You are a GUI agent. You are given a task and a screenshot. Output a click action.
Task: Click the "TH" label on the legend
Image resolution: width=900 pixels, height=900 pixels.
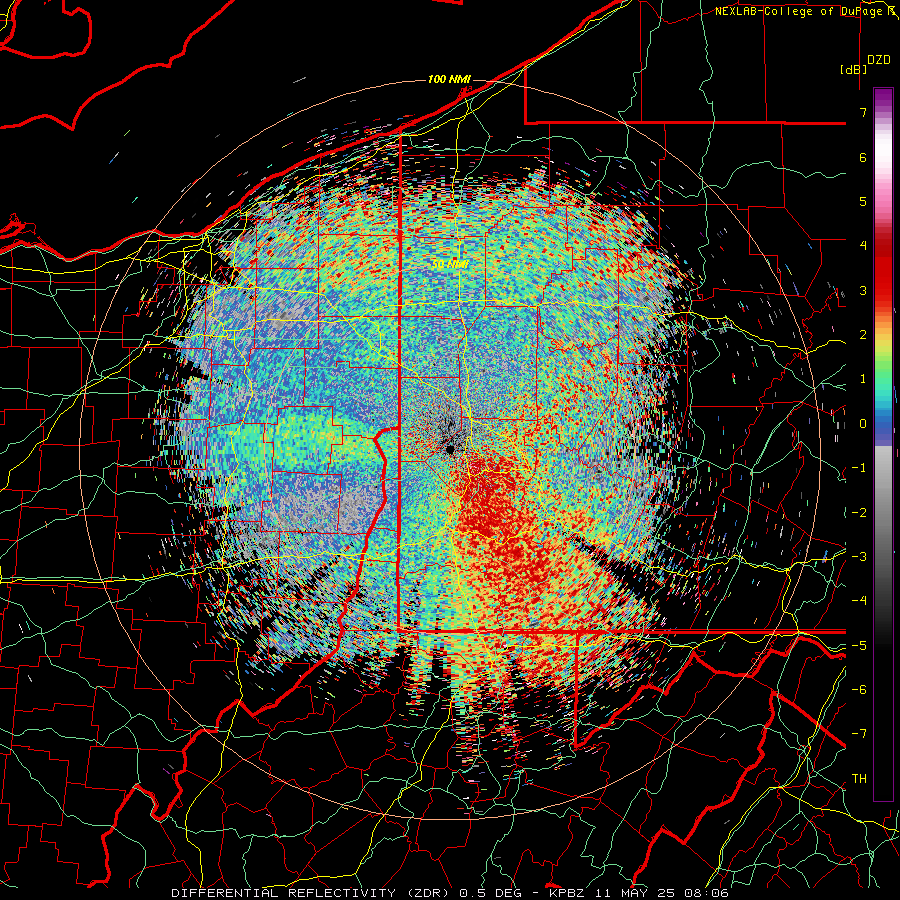tap(859, 779)
